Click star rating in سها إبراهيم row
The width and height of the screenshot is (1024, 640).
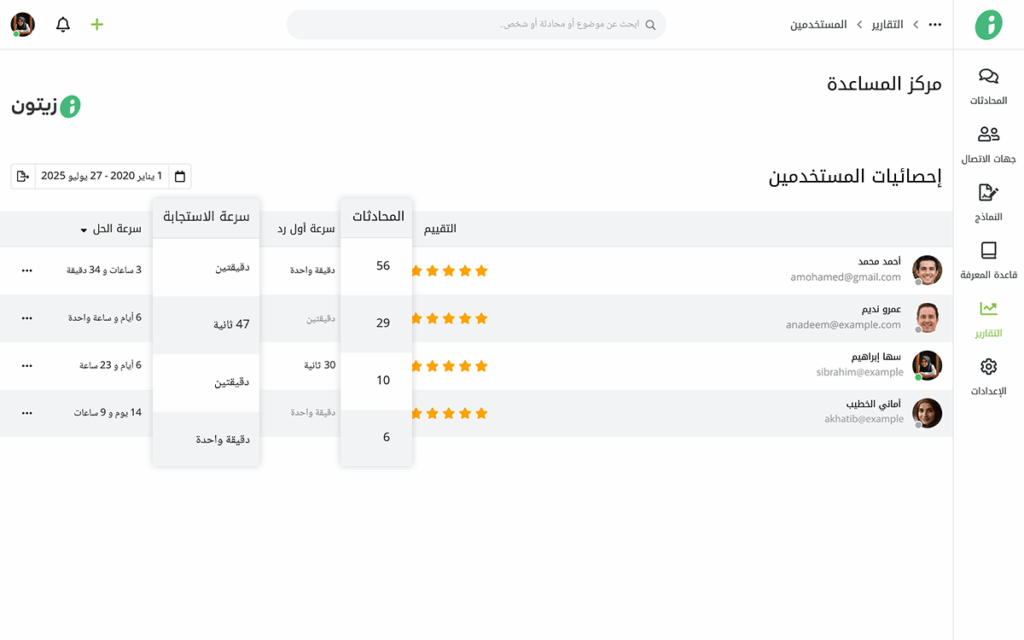449,366
